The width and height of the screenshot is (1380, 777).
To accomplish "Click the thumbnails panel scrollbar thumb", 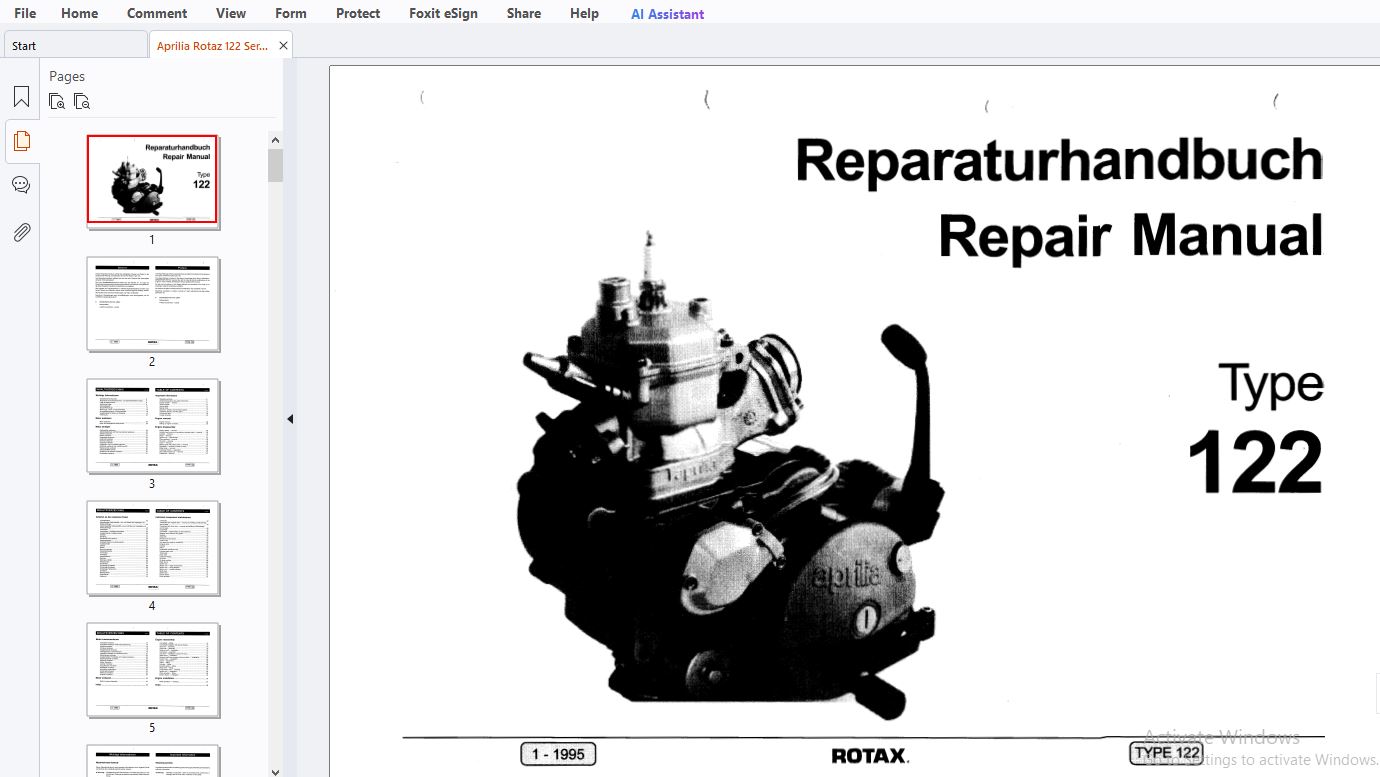I will point(276,165).
